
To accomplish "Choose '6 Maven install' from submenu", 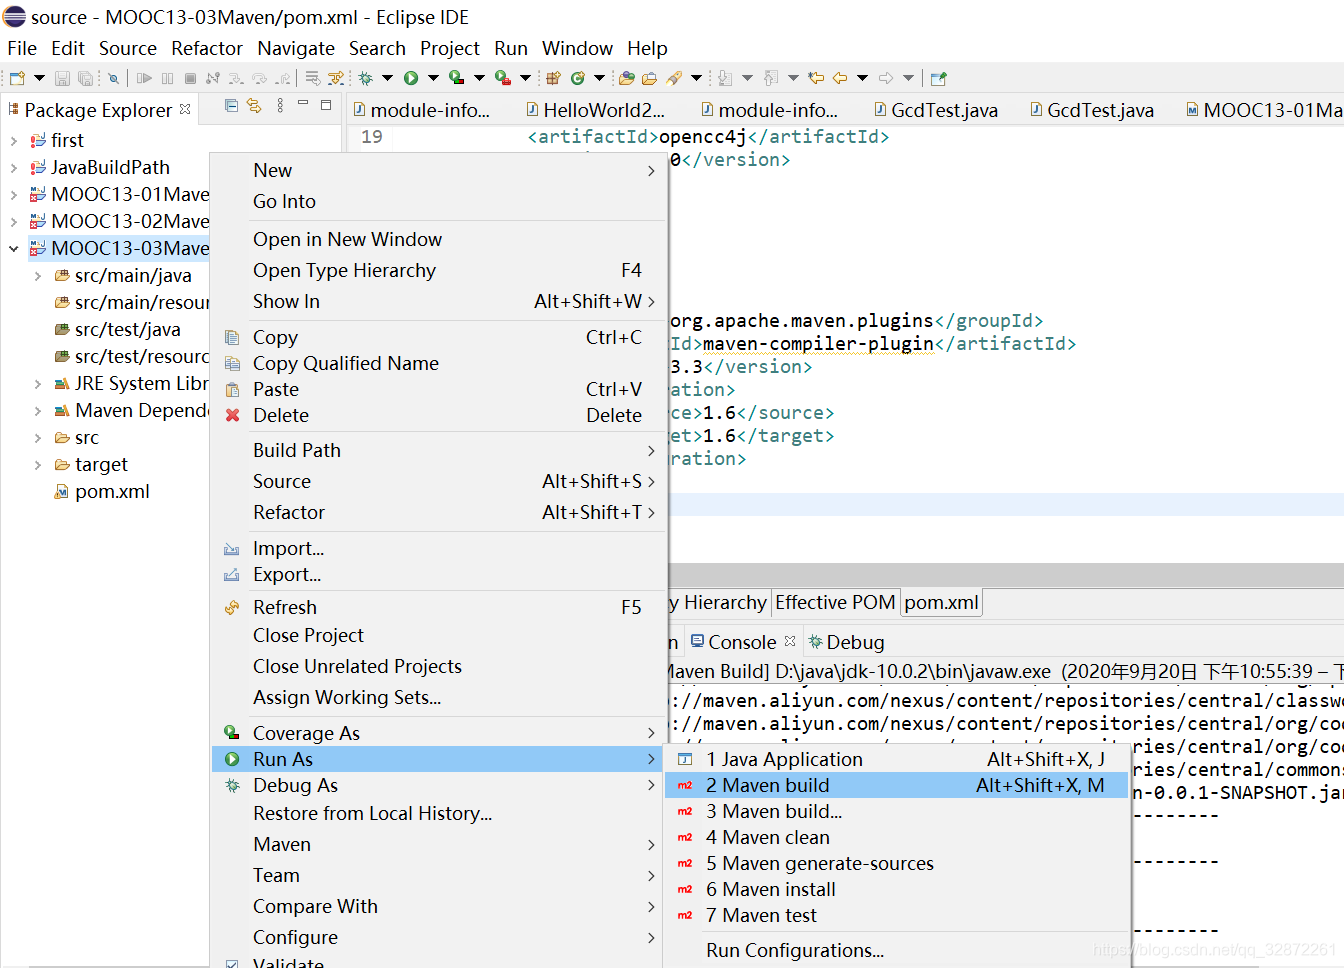I will tap(897, 890).
